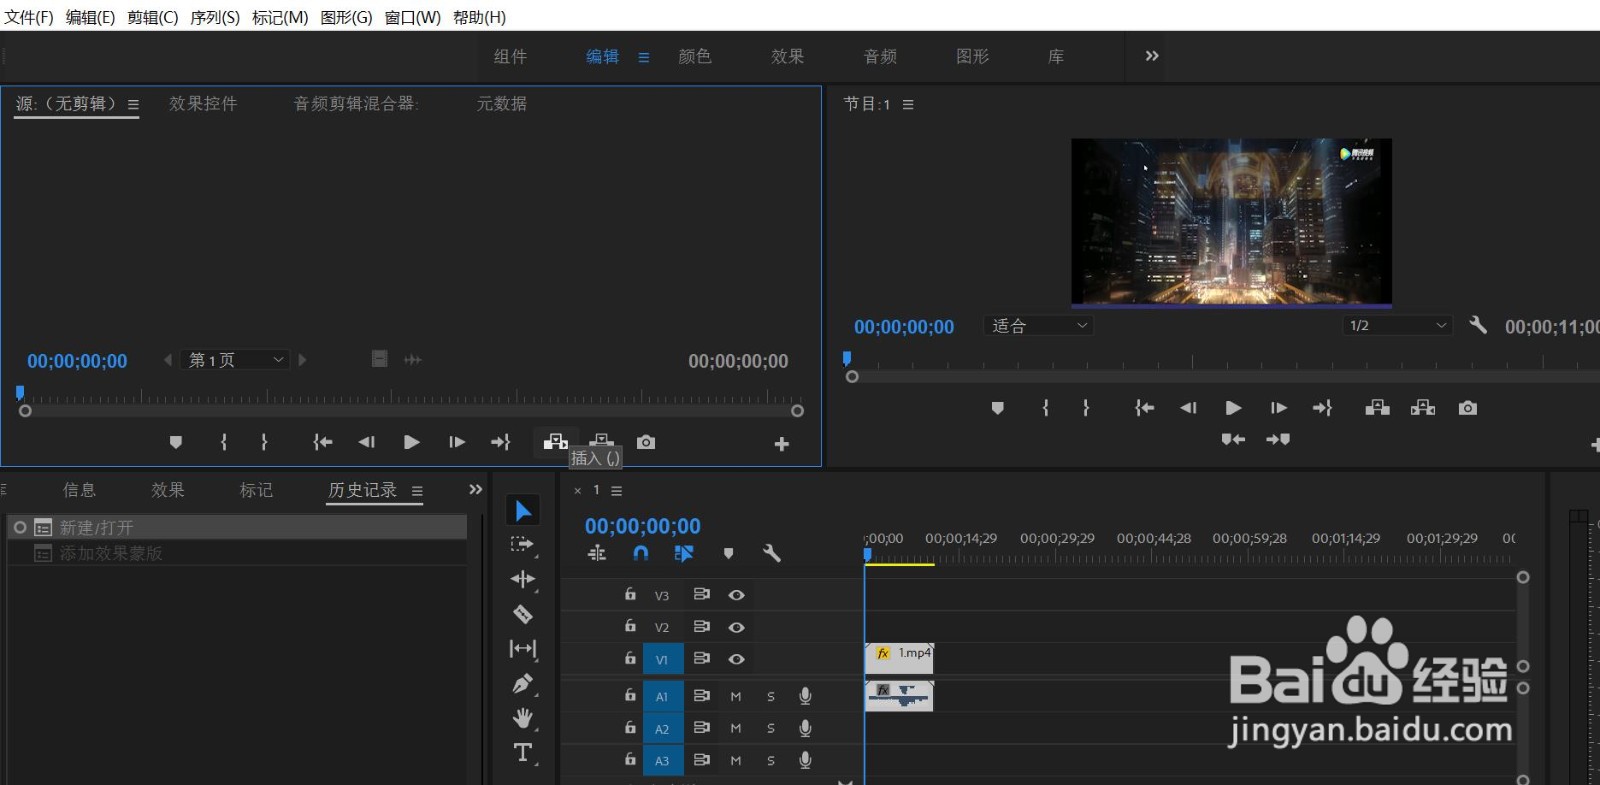Select the Track Select Forward tool

pos(522,545)
